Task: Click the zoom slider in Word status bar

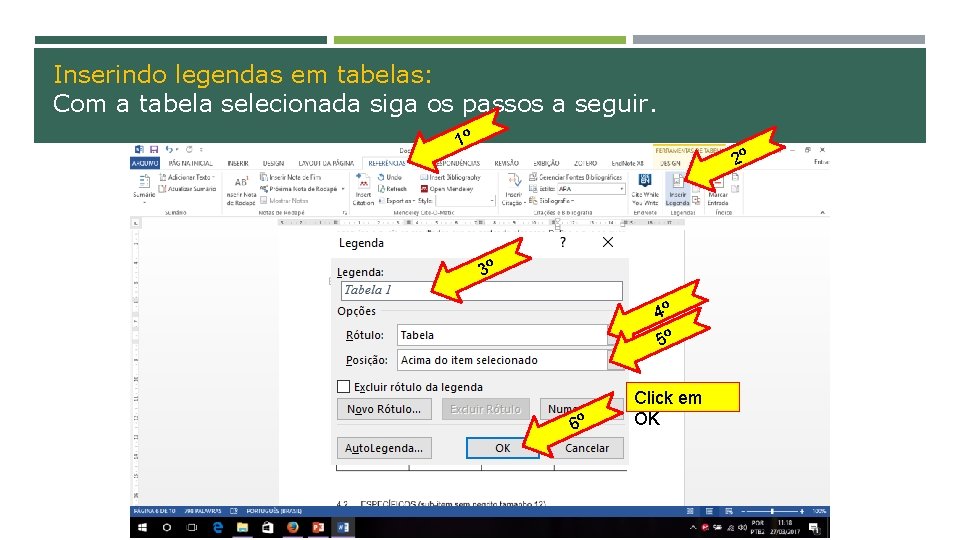Action: [771, 511]
